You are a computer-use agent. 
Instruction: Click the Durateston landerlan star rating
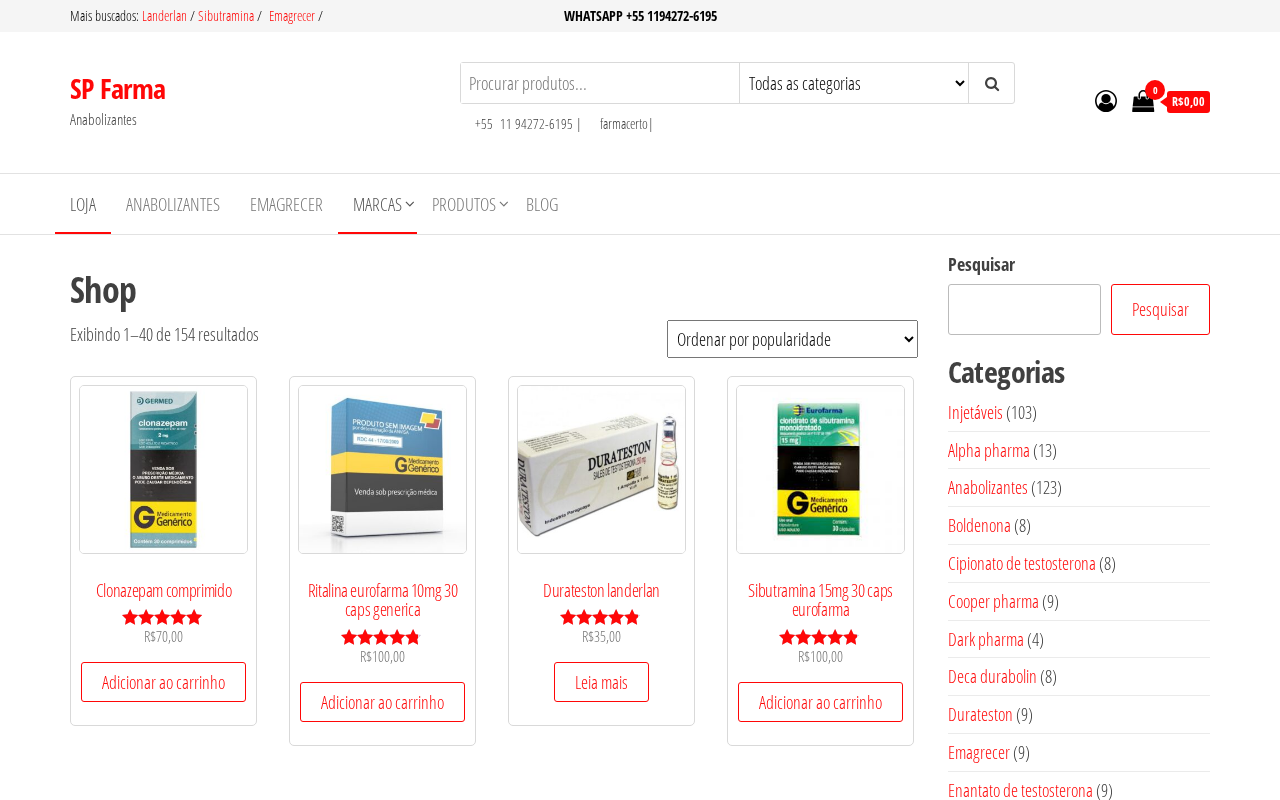point(601,618)
